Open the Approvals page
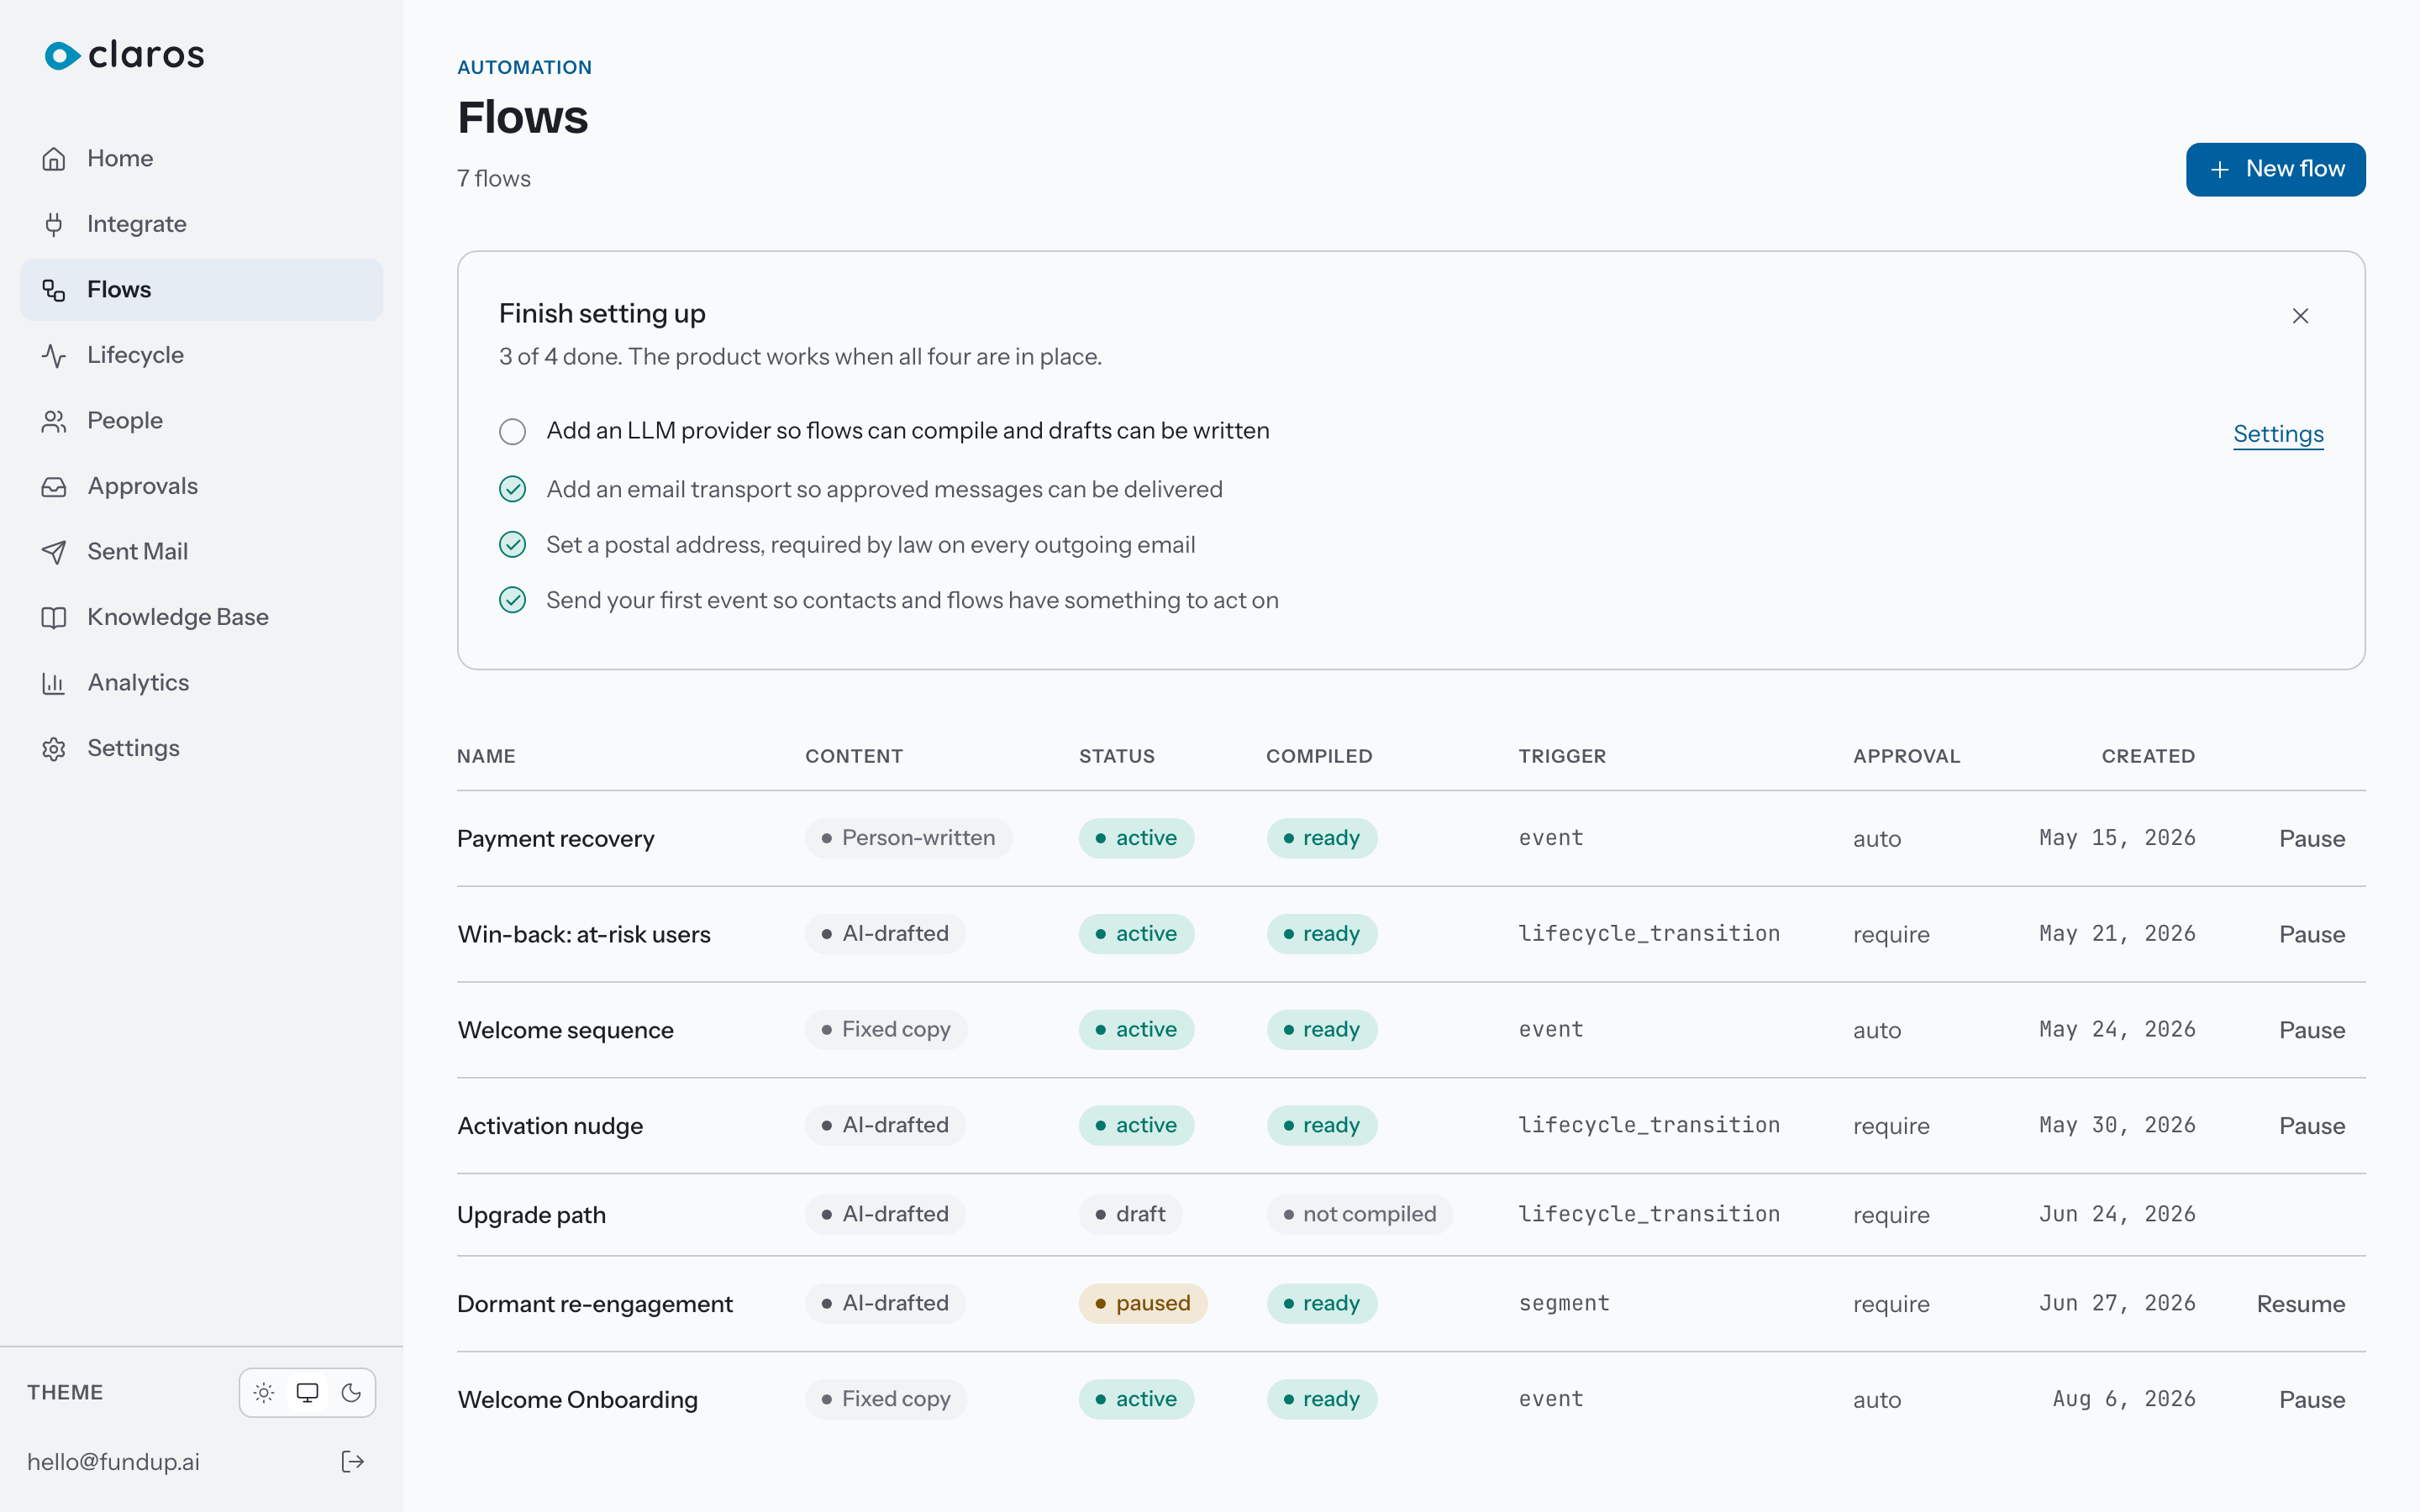2420x1512 pixels. (x=201, y=486)
